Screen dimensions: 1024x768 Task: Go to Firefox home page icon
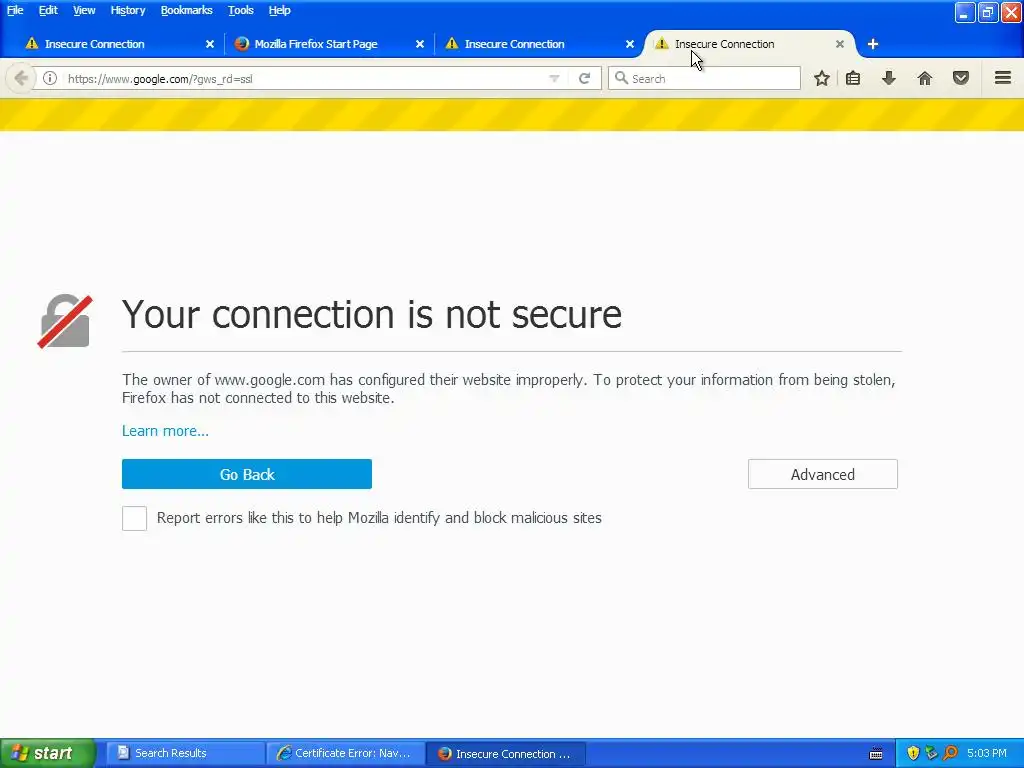(925, 78)
